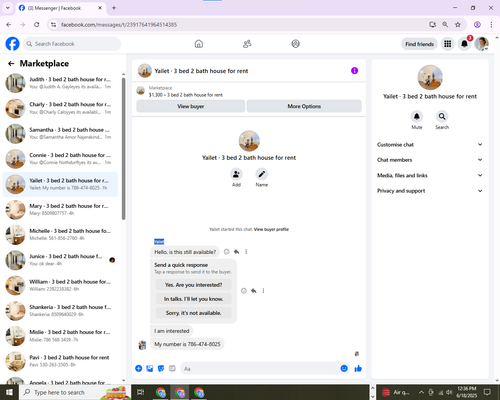The width and height of the screenshot is (500, 400).
Task: Expand Customise chat section
Action: tap(430, 144)
